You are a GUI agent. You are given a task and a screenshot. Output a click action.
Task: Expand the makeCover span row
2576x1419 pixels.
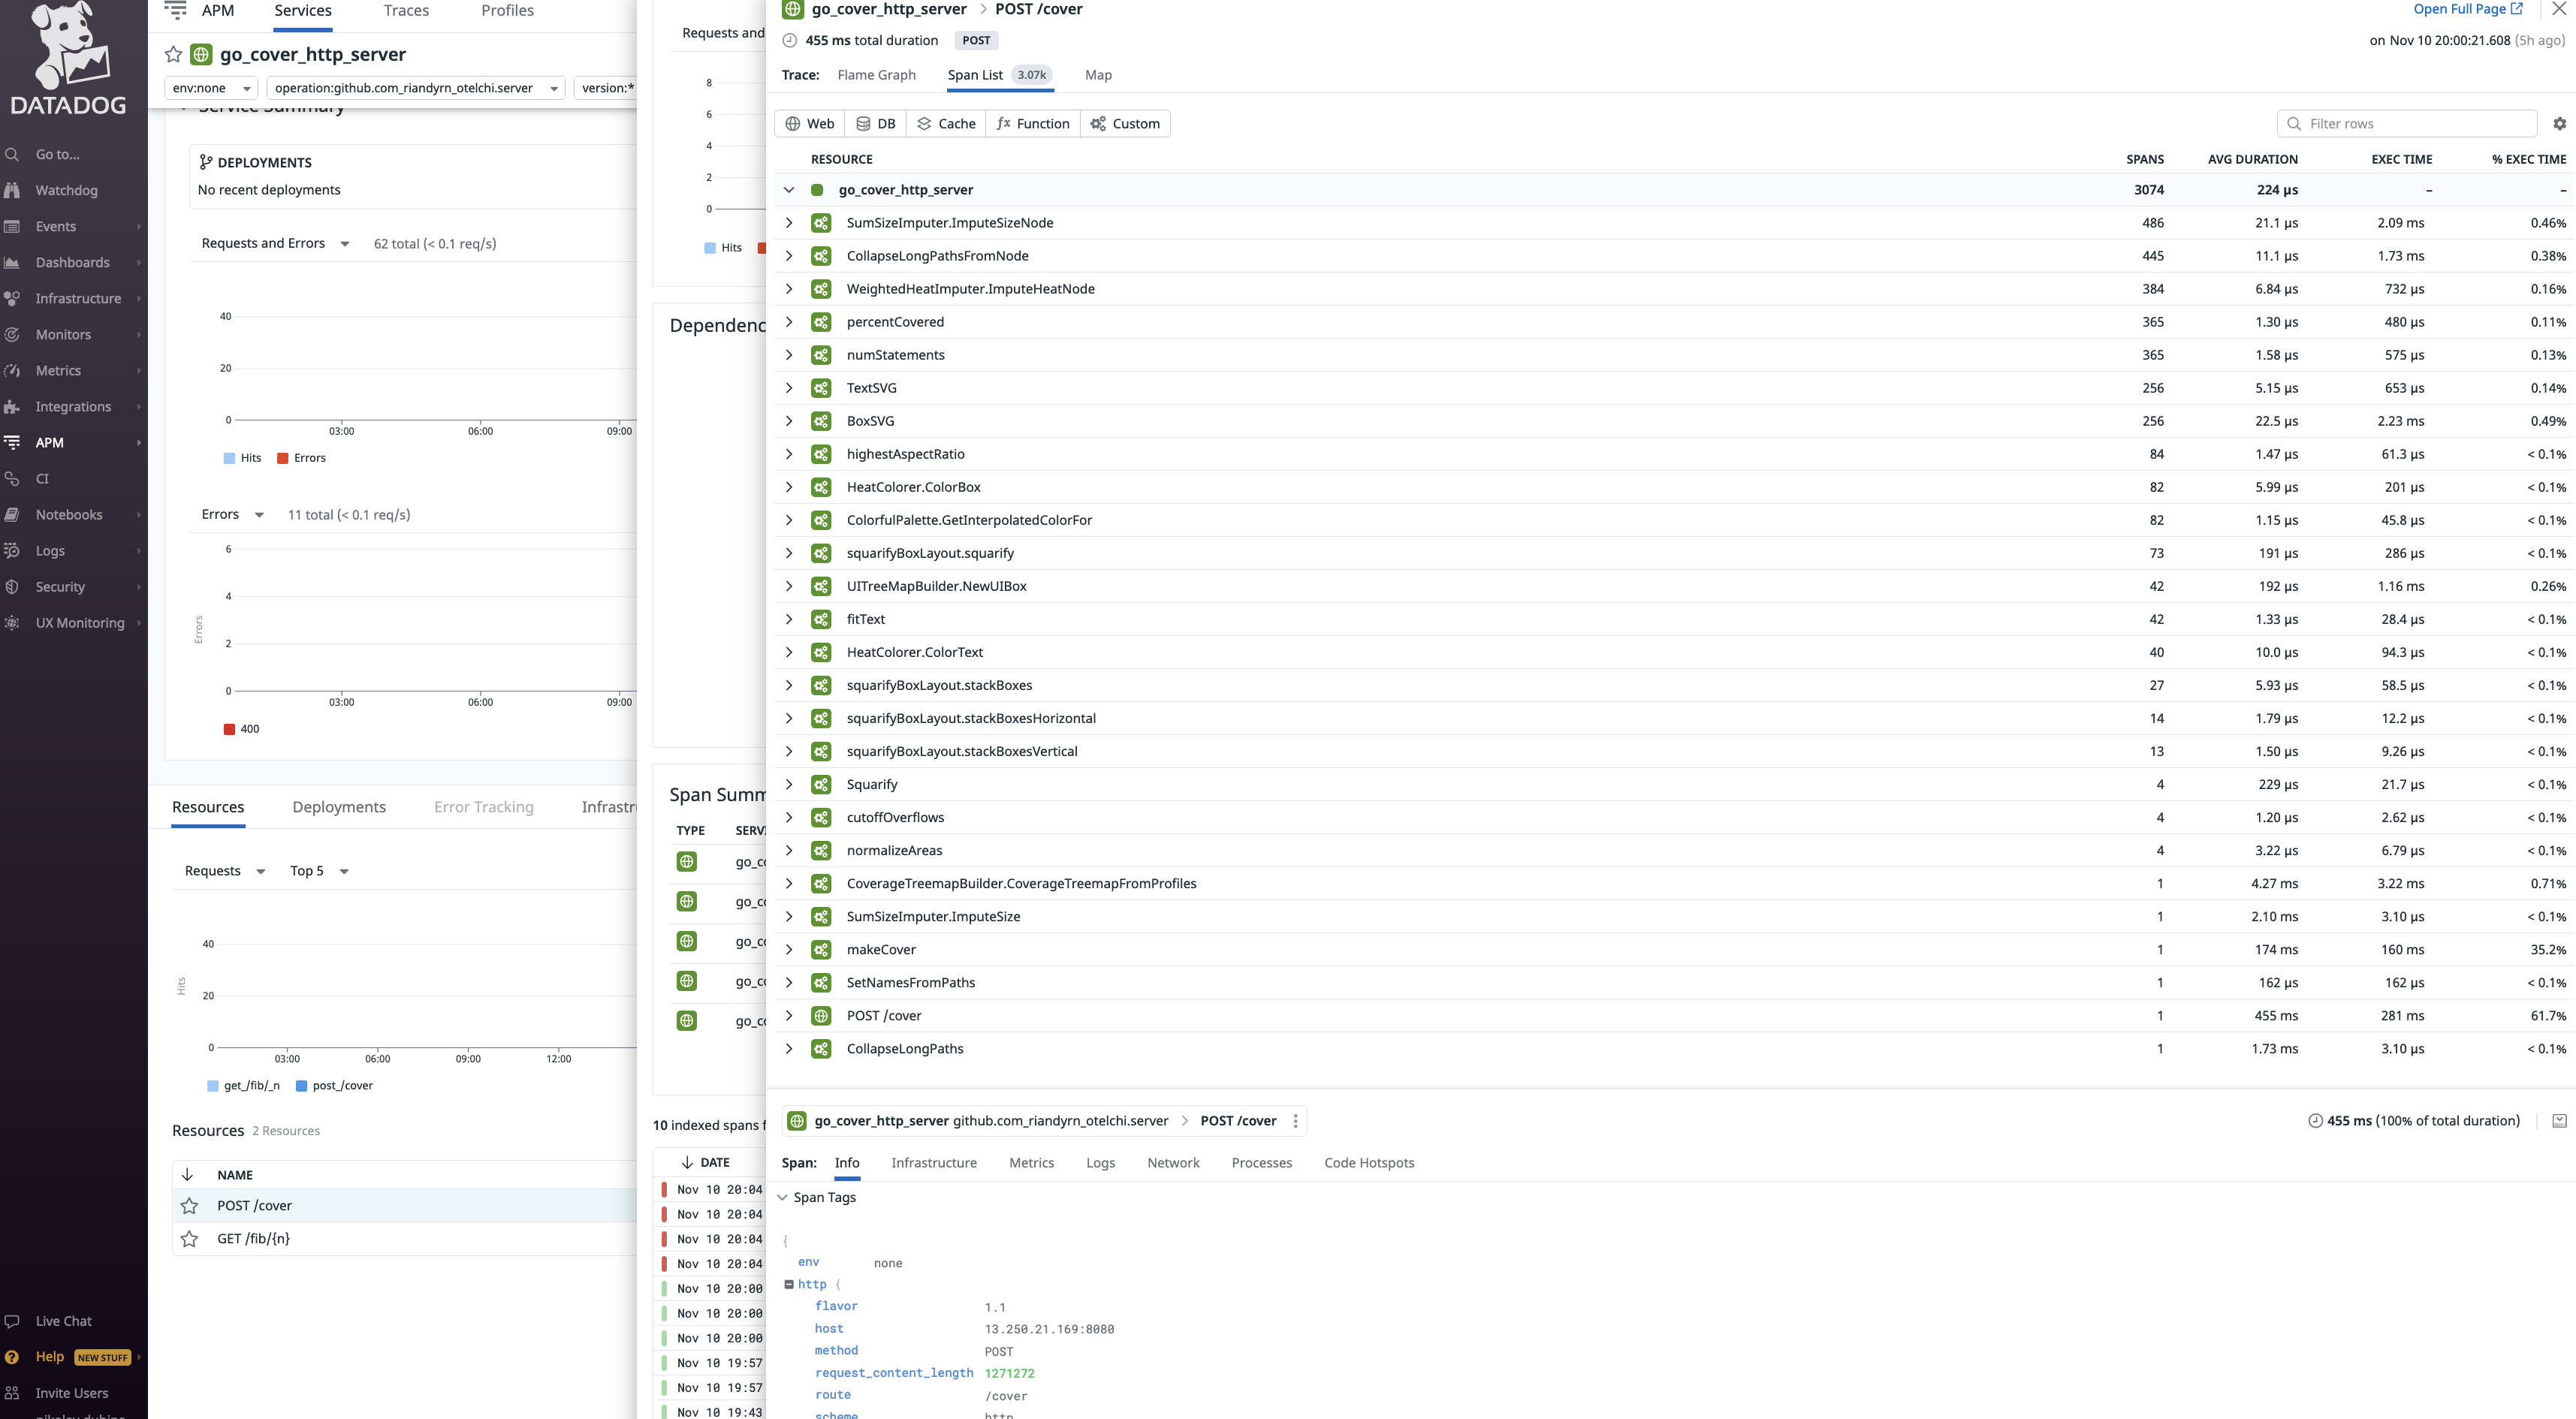789,949
